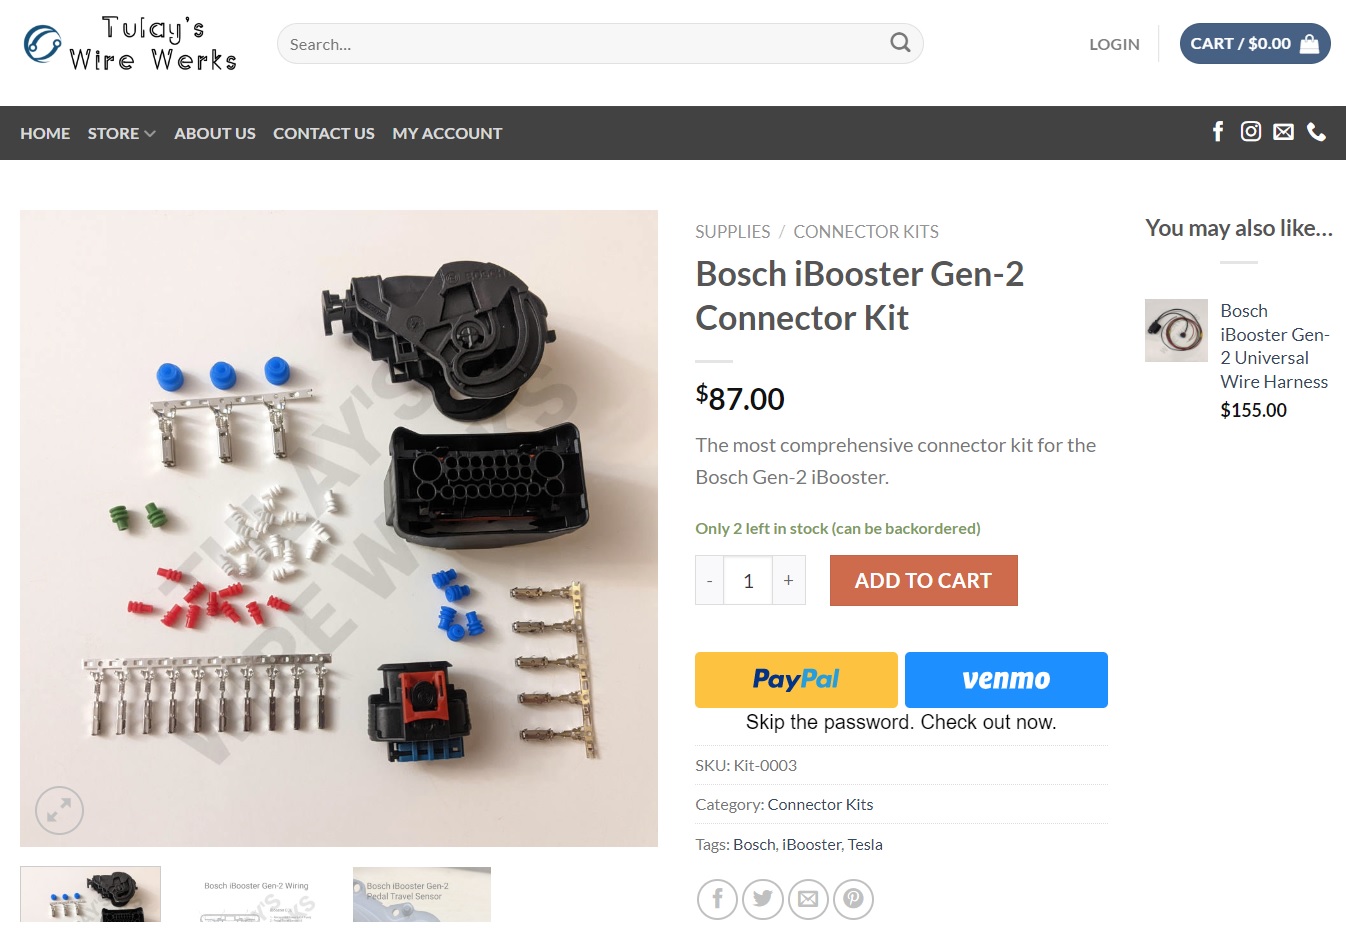Open the Connector Kits breadcrumb link
1346x949 pixels.
coord(866,232)
